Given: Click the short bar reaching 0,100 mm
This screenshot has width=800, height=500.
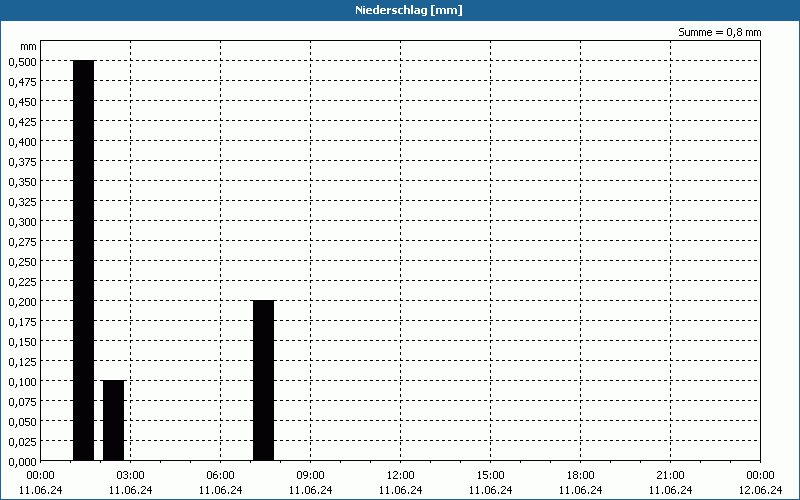Looking at the screenshot, I should click(x=113, y=421).
